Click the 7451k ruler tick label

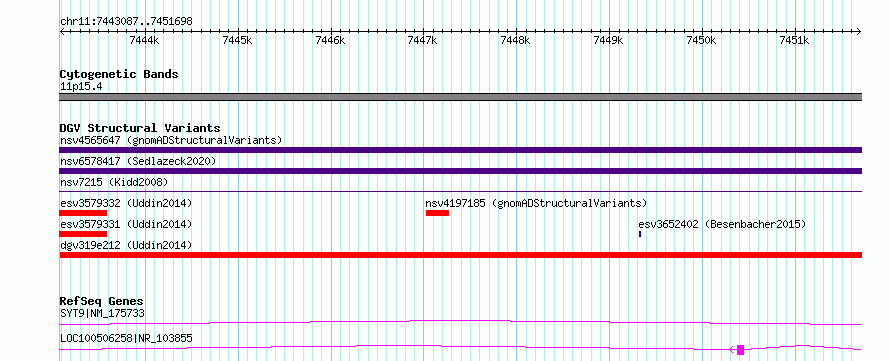click(794, 40)
